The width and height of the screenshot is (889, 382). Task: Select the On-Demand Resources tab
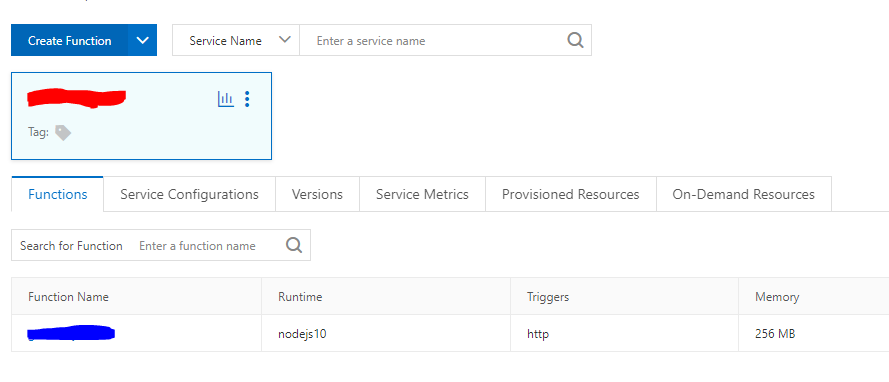point(743,194)
